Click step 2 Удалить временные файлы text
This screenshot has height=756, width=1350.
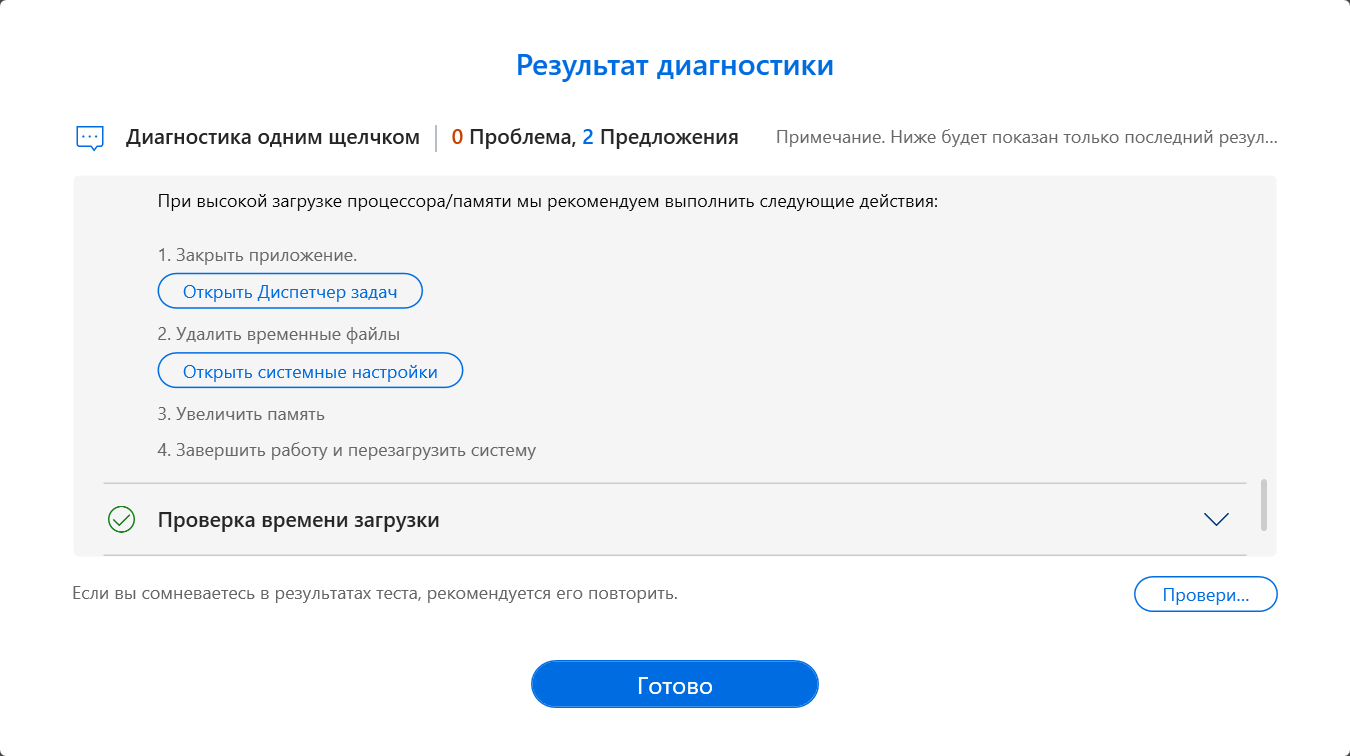[x=278, y=334]
